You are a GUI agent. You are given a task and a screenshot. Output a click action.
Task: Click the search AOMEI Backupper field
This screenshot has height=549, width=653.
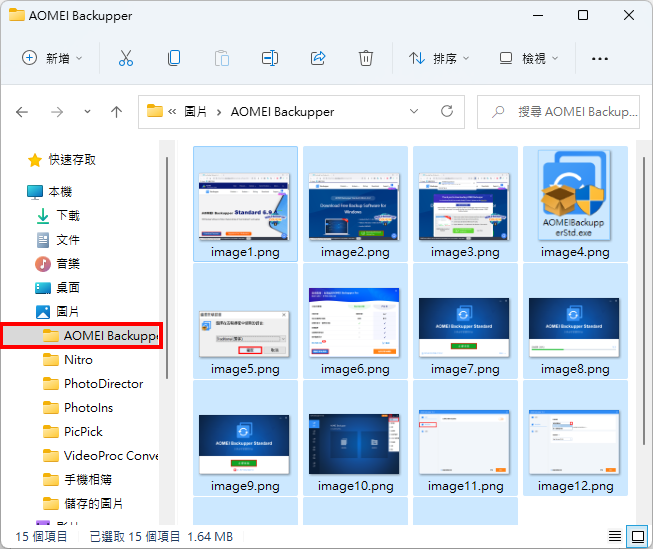558,112
